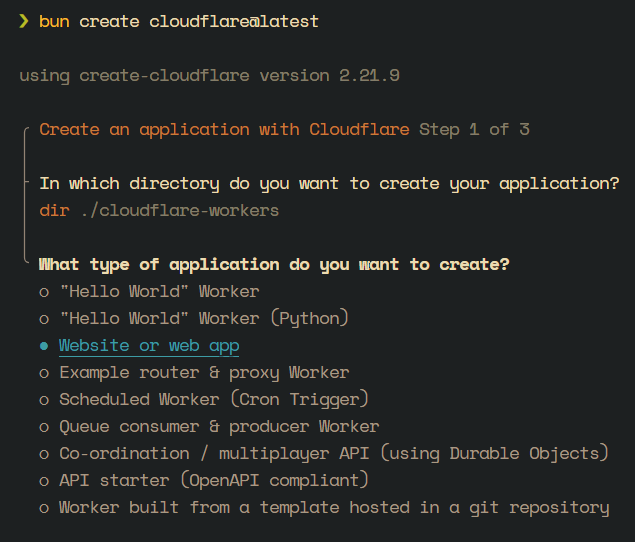This screenshot has width=635, height=542.
Task: Select Example router & proxy Worker bullet
Action: click(x=44, y=373)
